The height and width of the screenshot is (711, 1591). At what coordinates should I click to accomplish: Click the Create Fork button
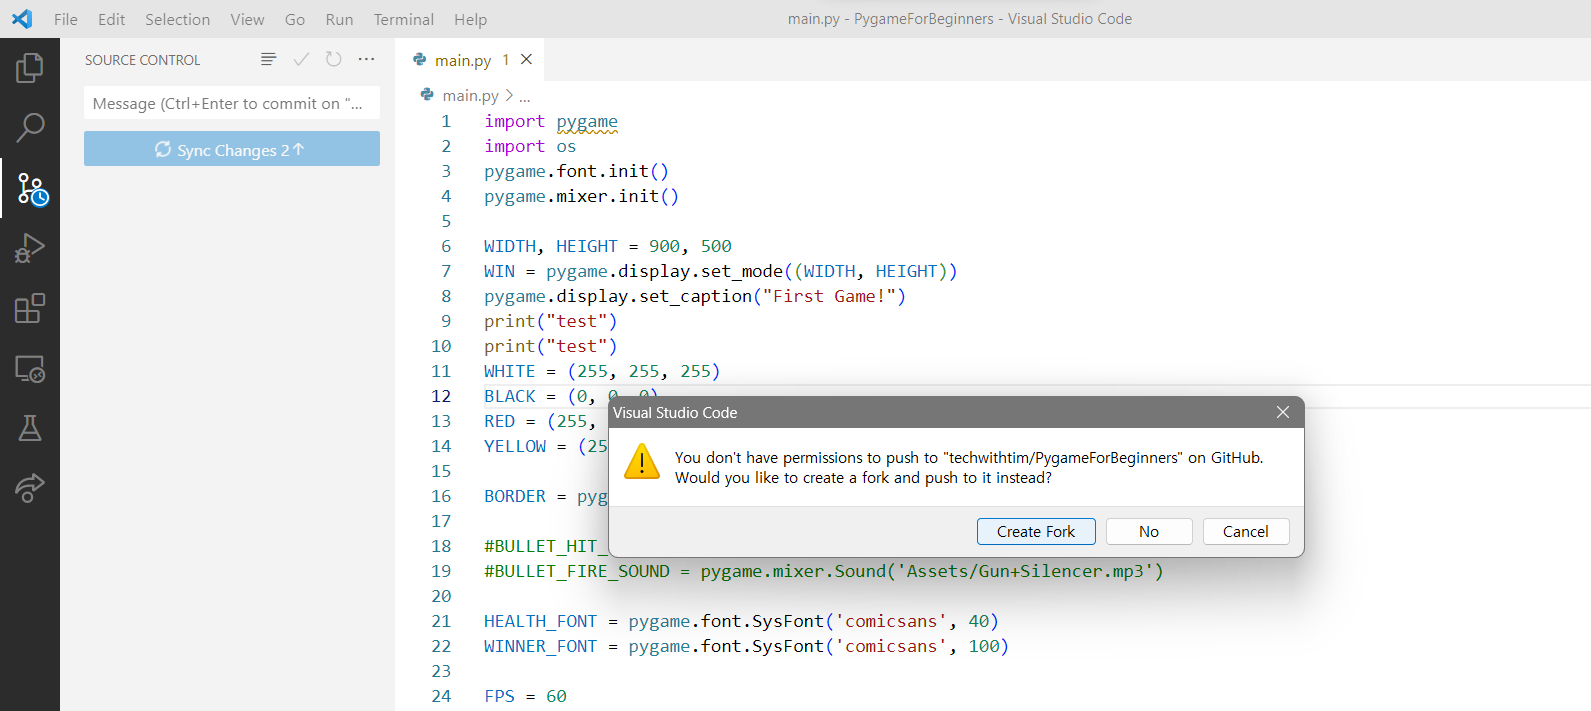(x=1036, y=531)
